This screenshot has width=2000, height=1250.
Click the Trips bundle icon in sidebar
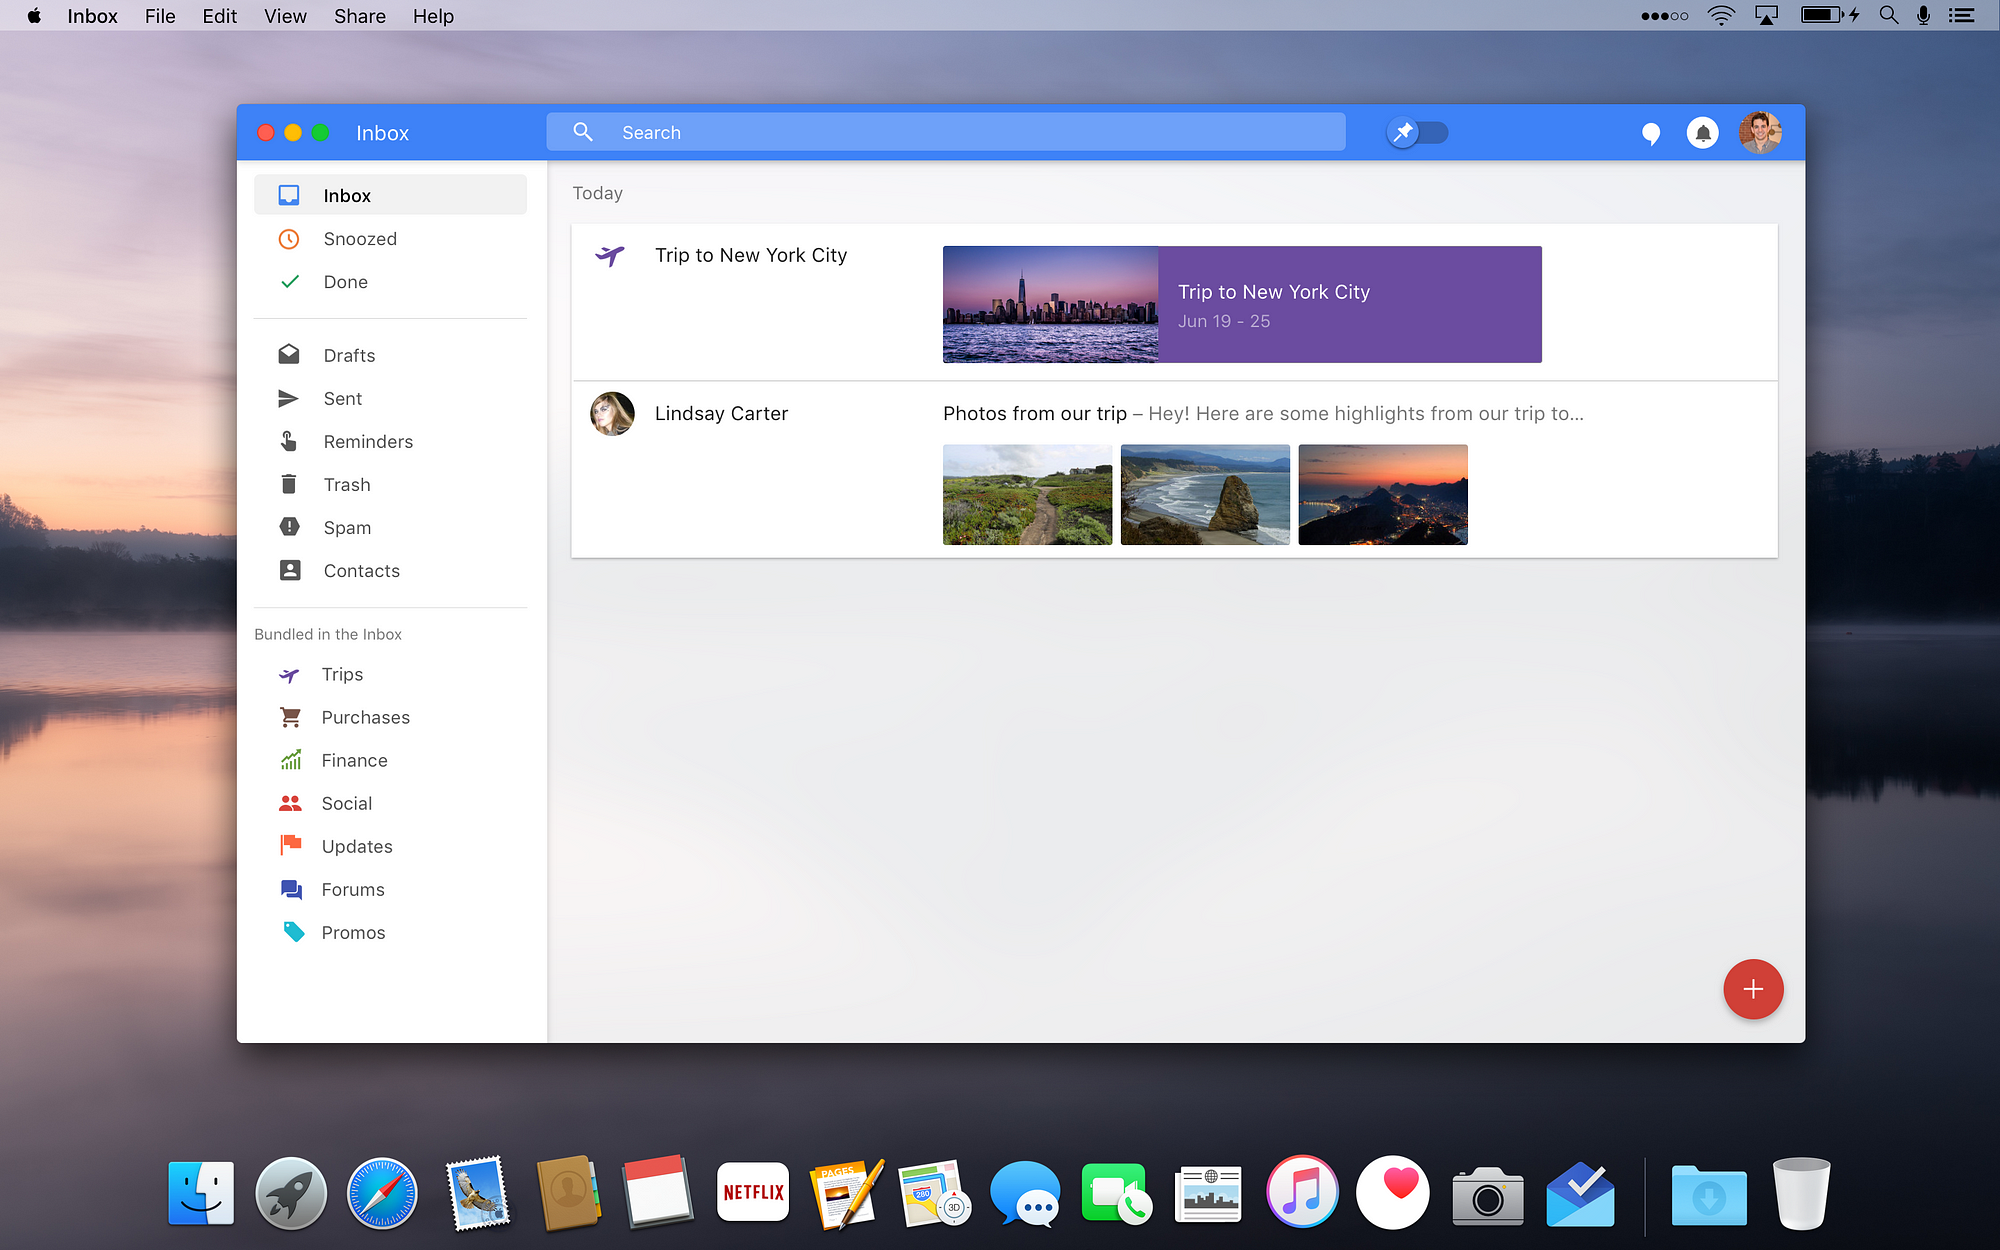pyautogui.click(x=288, y=673)
